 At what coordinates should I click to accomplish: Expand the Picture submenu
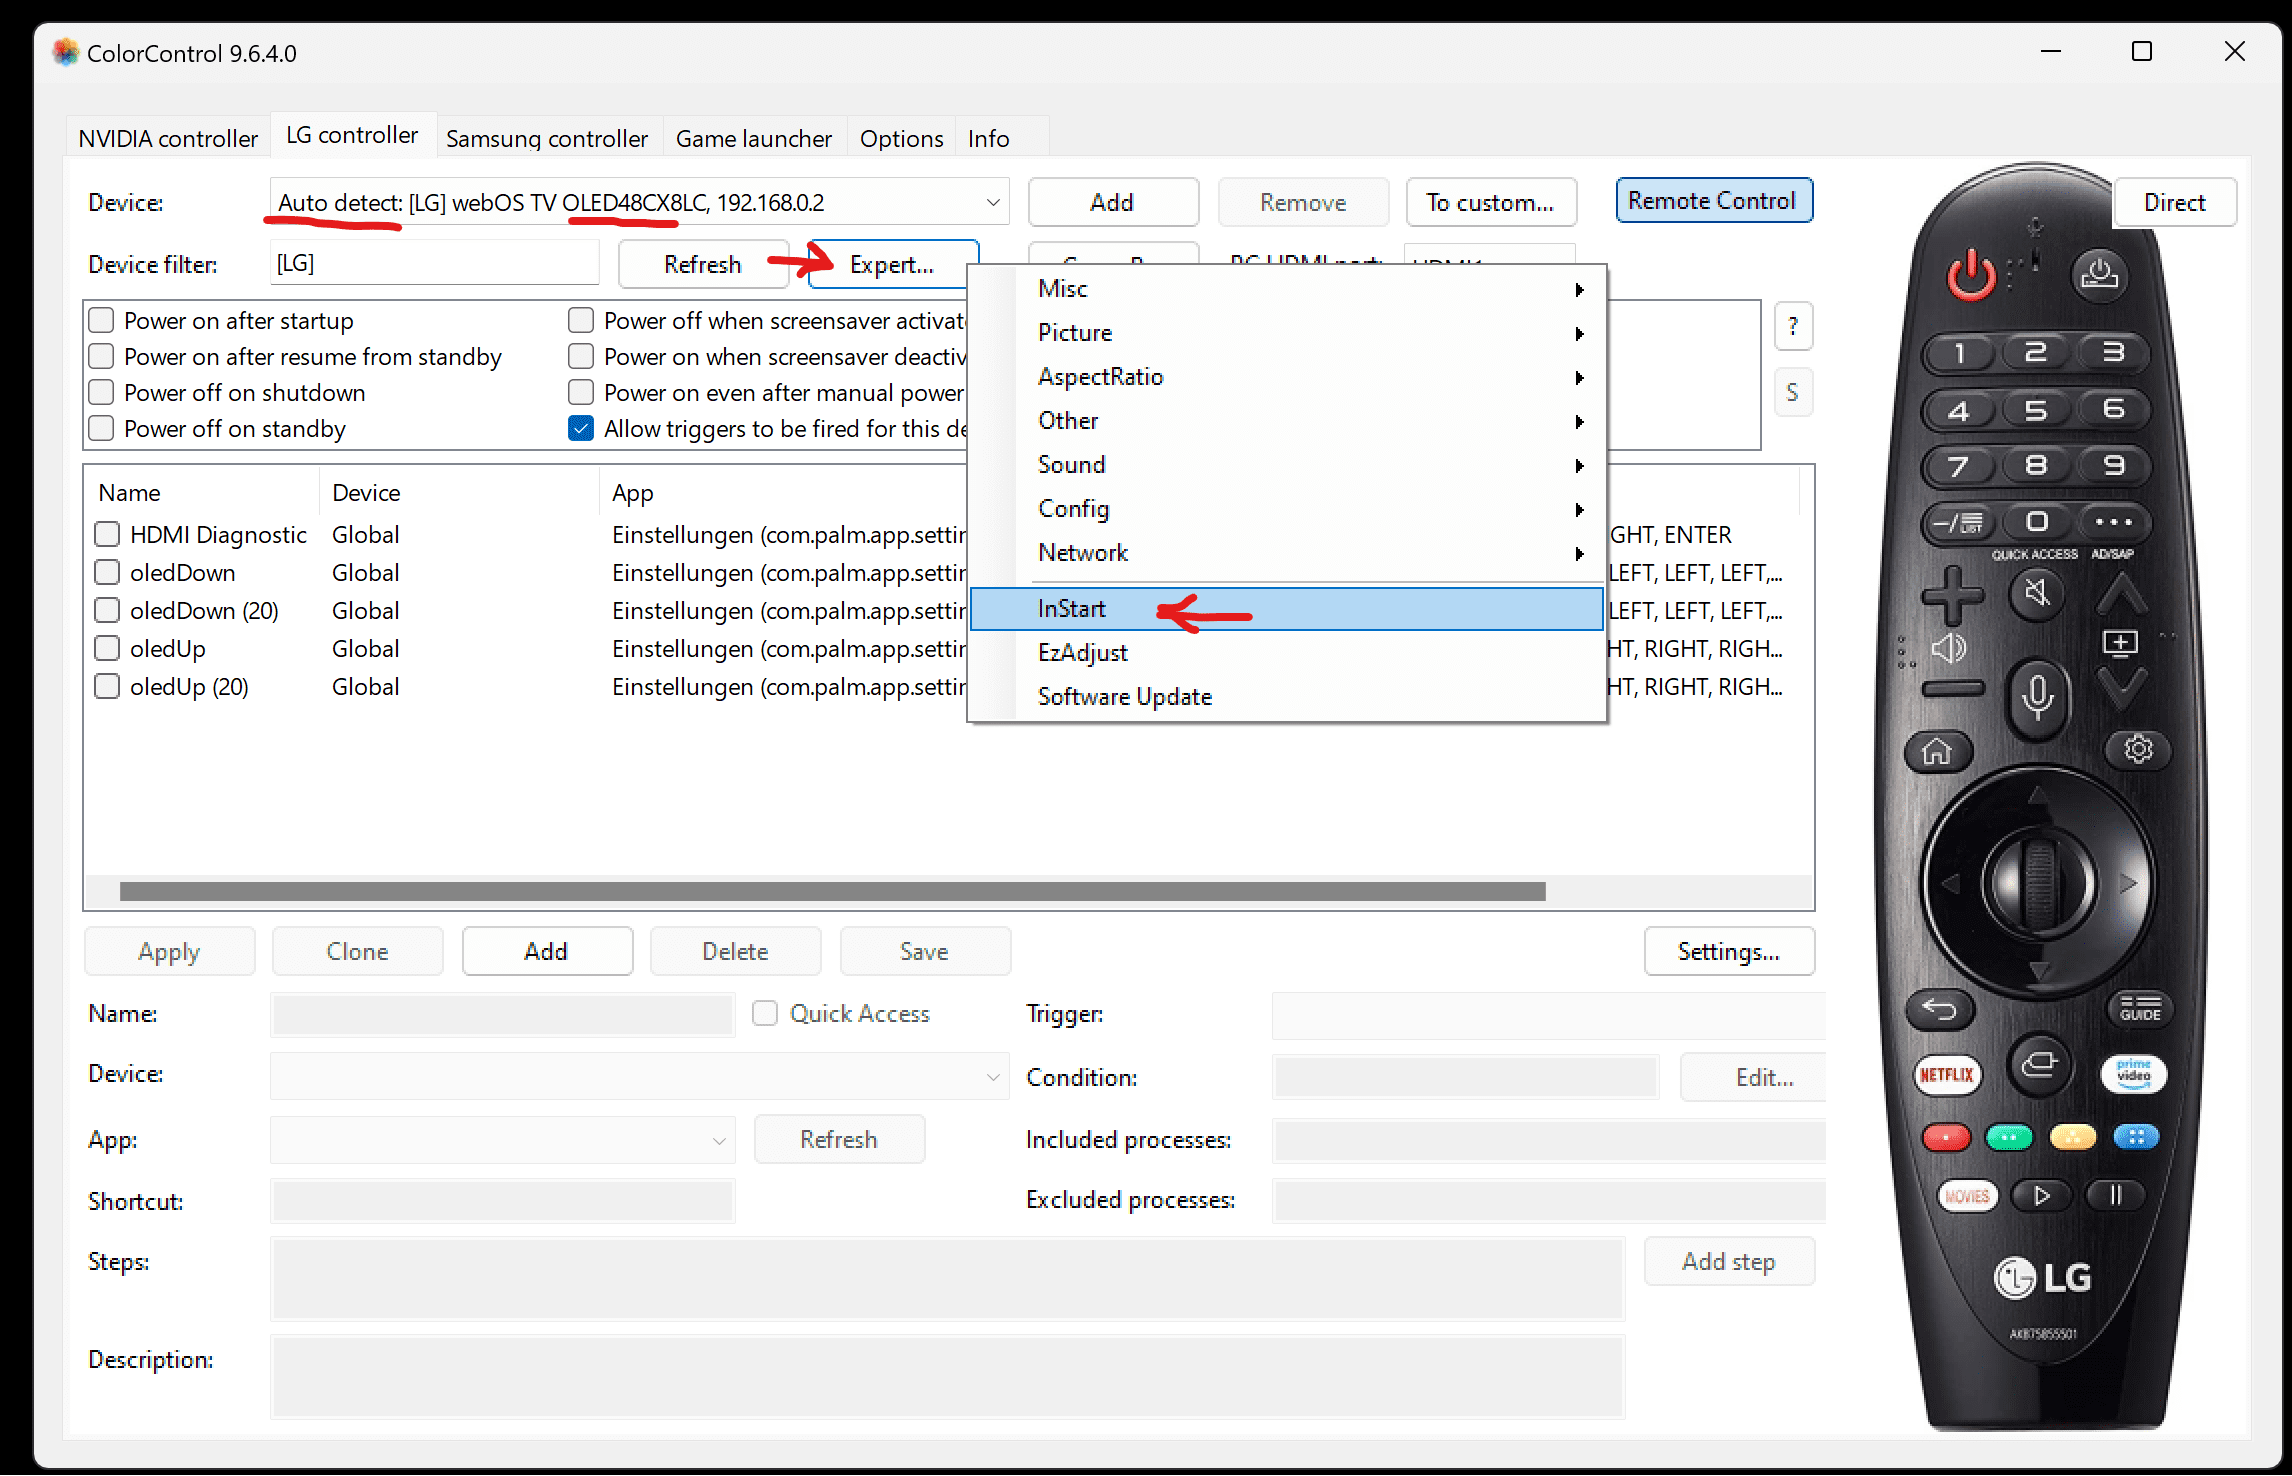tap(1287, 333)
